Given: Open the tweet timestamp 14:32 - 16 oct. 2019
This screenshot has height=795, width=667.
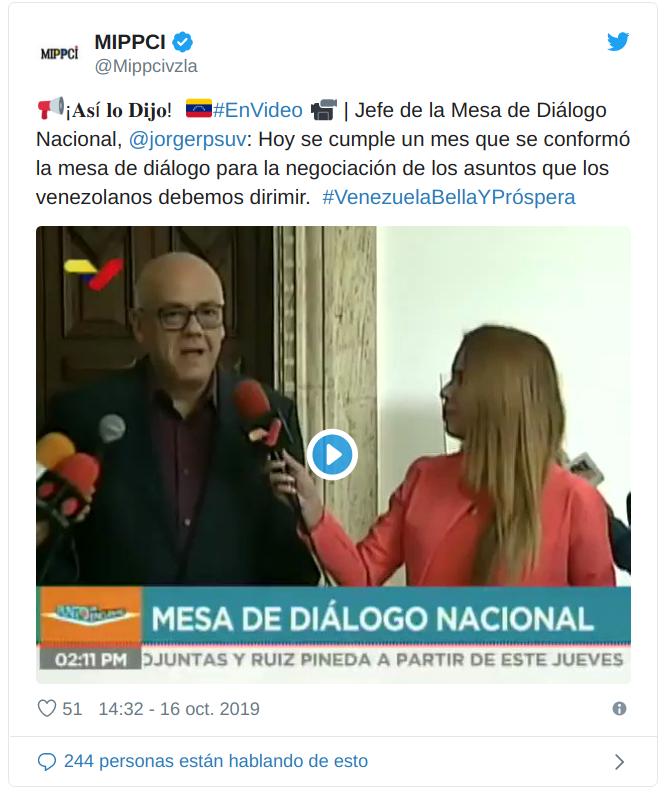Looking at the screenshot, I should [x=179, y=708].
